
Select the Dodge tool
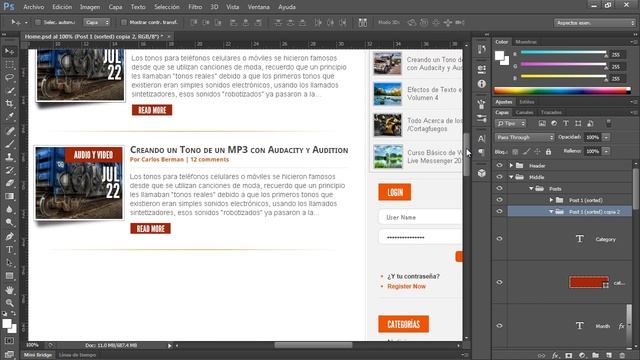coord(9,222)
